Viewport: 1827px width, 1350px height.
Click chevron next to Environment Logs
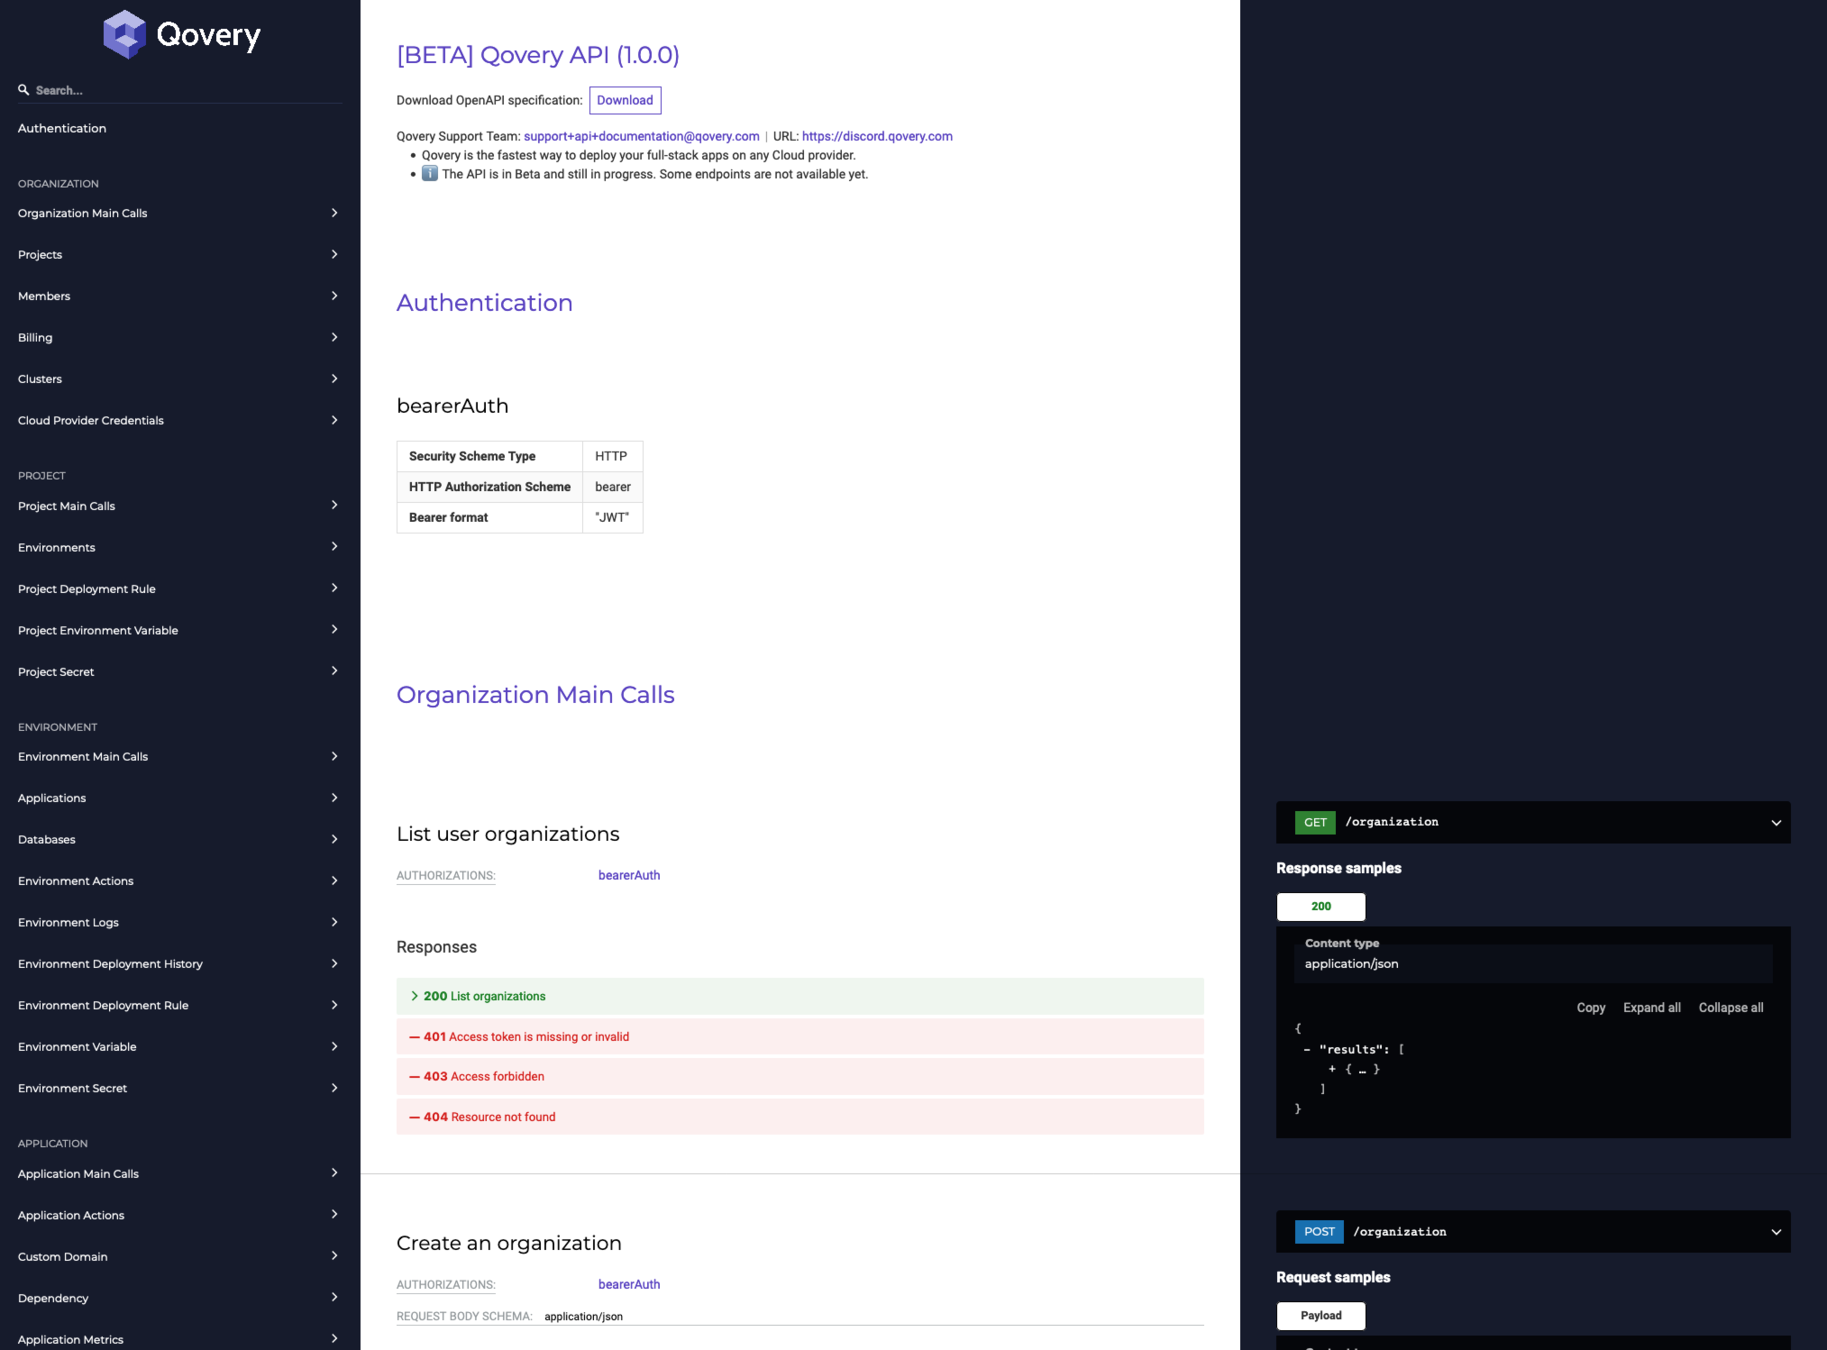click(x=334, y=922)
